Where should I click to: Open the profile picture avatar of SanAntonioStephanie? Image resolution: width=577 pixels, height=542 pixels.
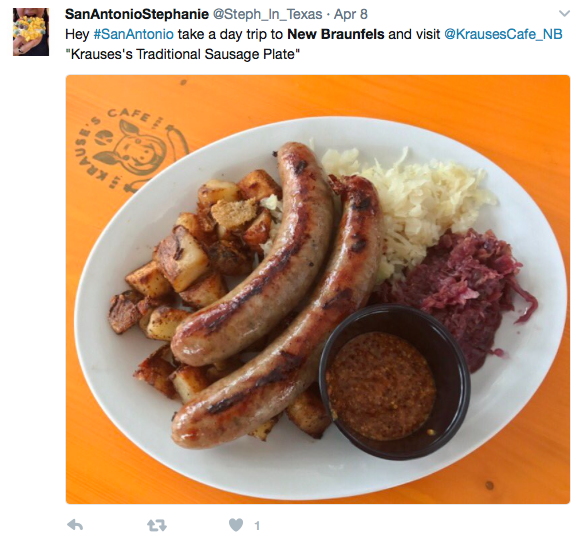point(31,32)
